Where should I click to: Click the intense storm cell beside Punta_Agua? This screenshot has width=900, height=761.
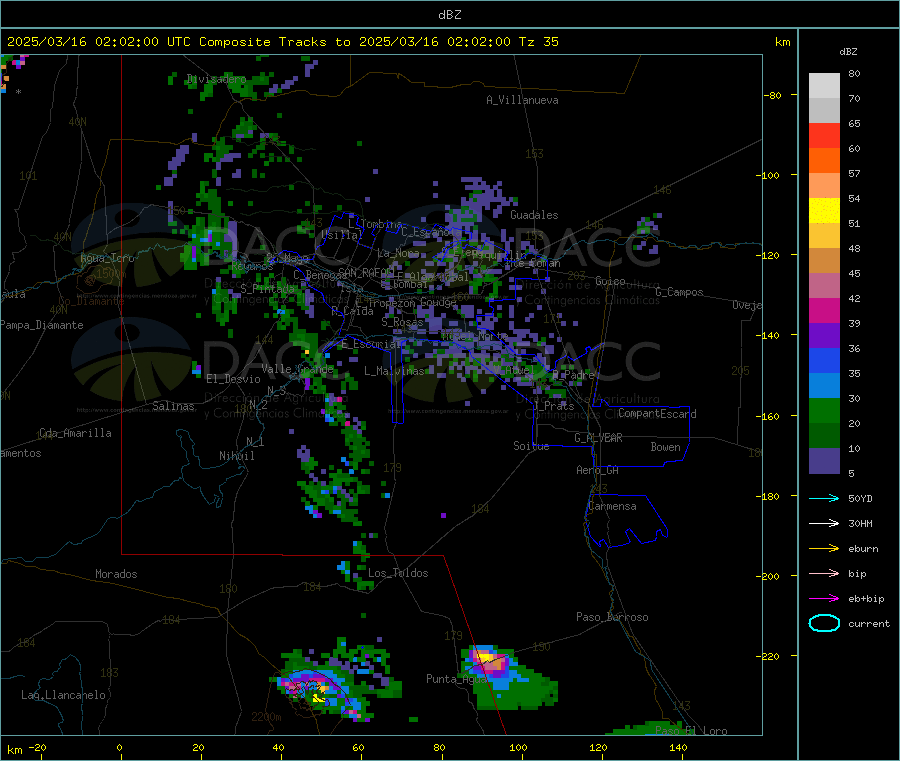(x=488, y=659)
